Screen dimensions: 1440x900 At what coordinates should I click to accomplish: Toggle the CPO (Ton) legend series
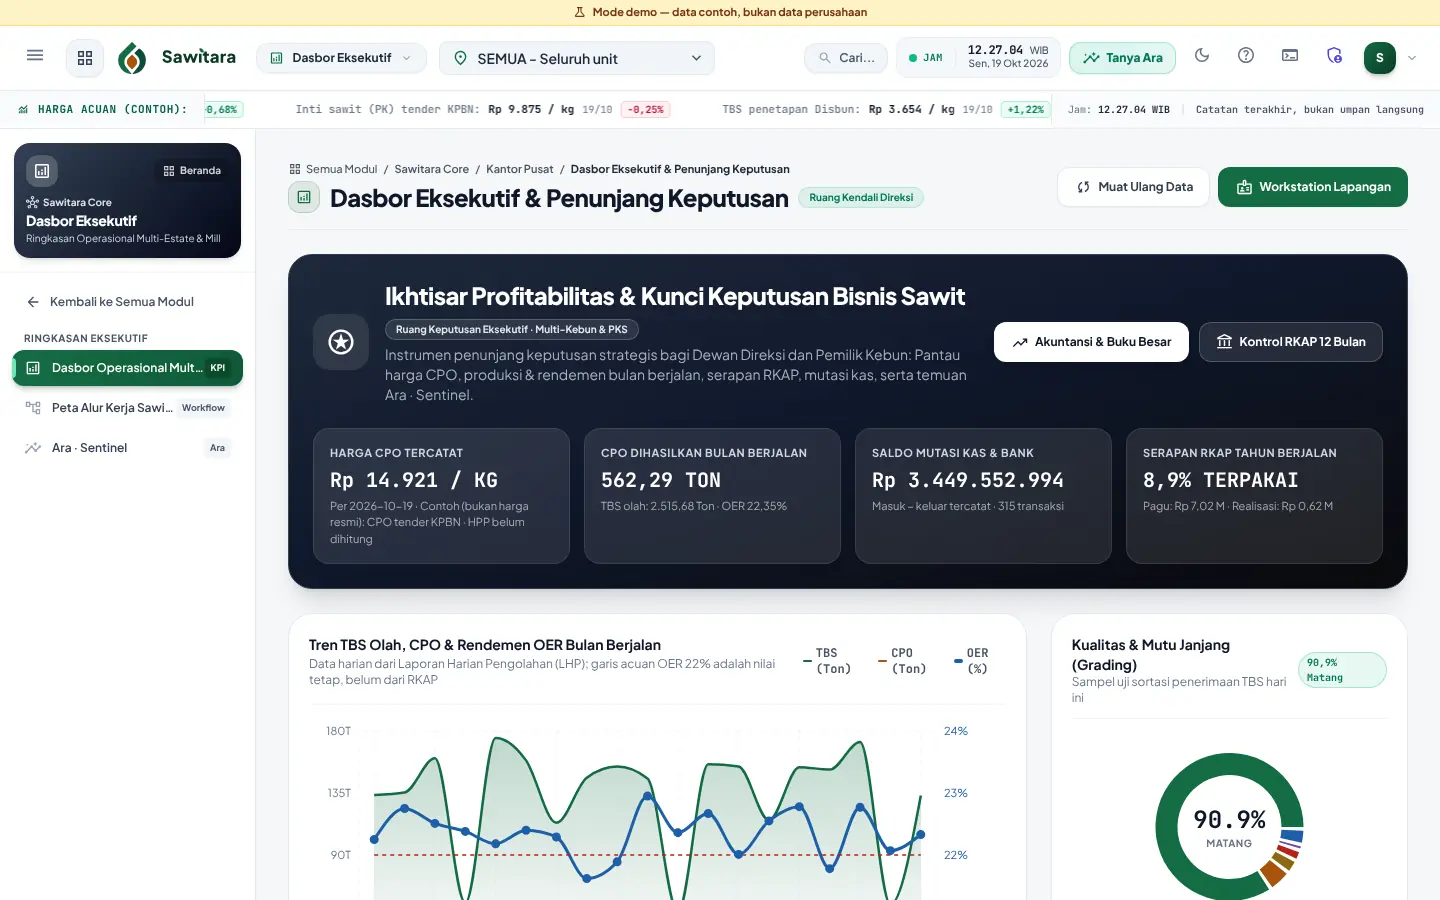click(x=902, y=661)
